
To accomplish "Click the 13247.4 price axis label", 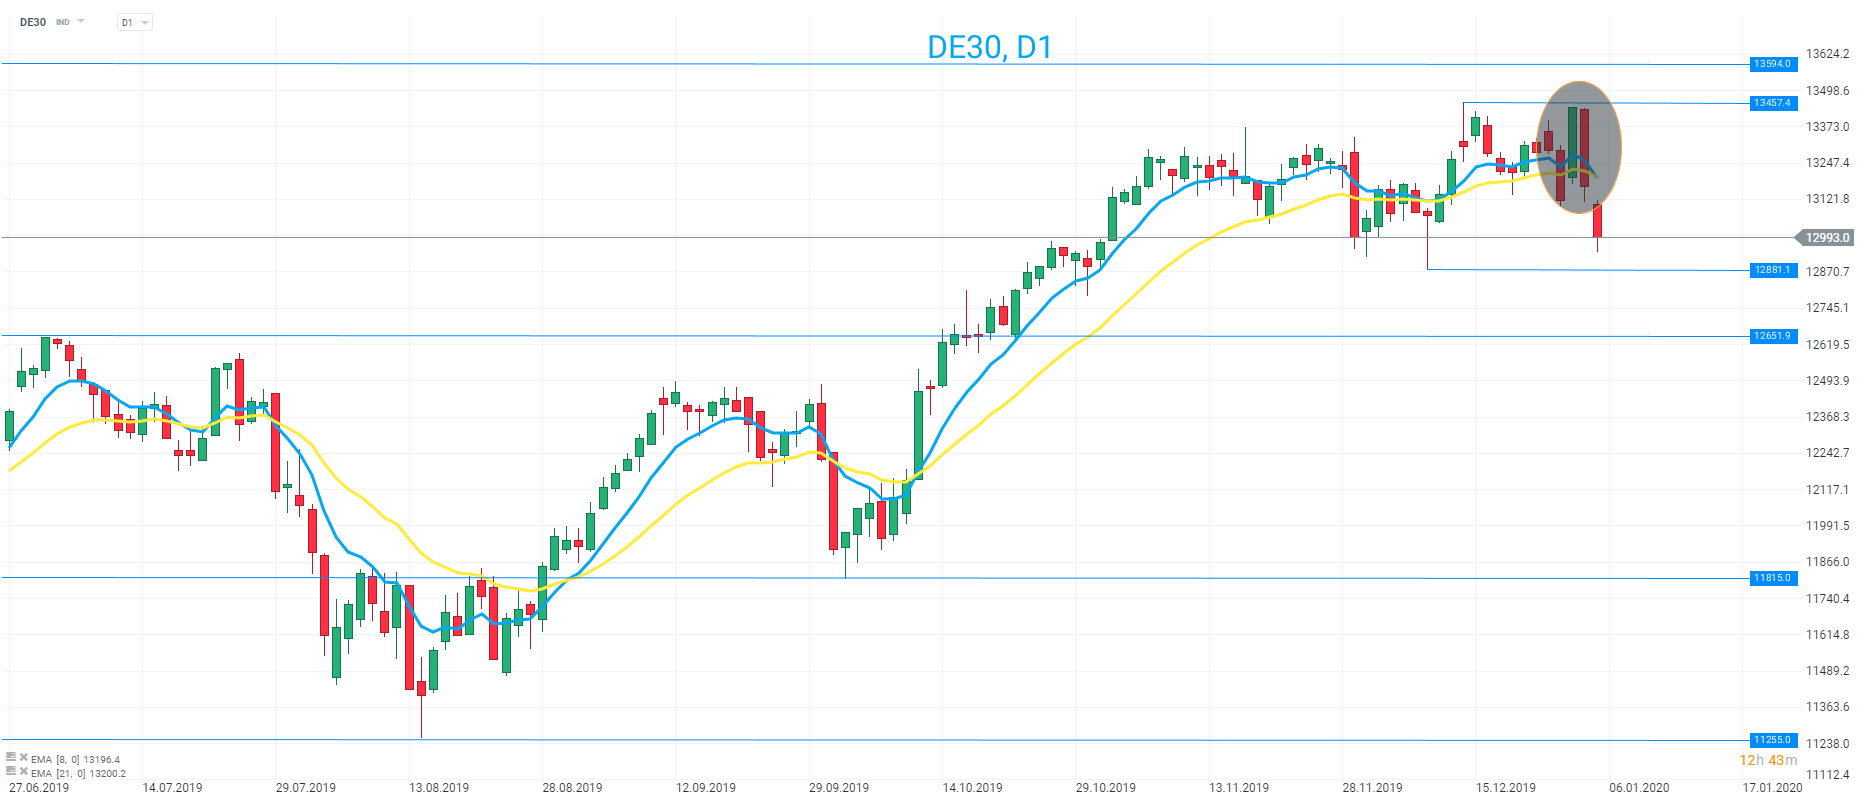I will (x=1828, y=163).
